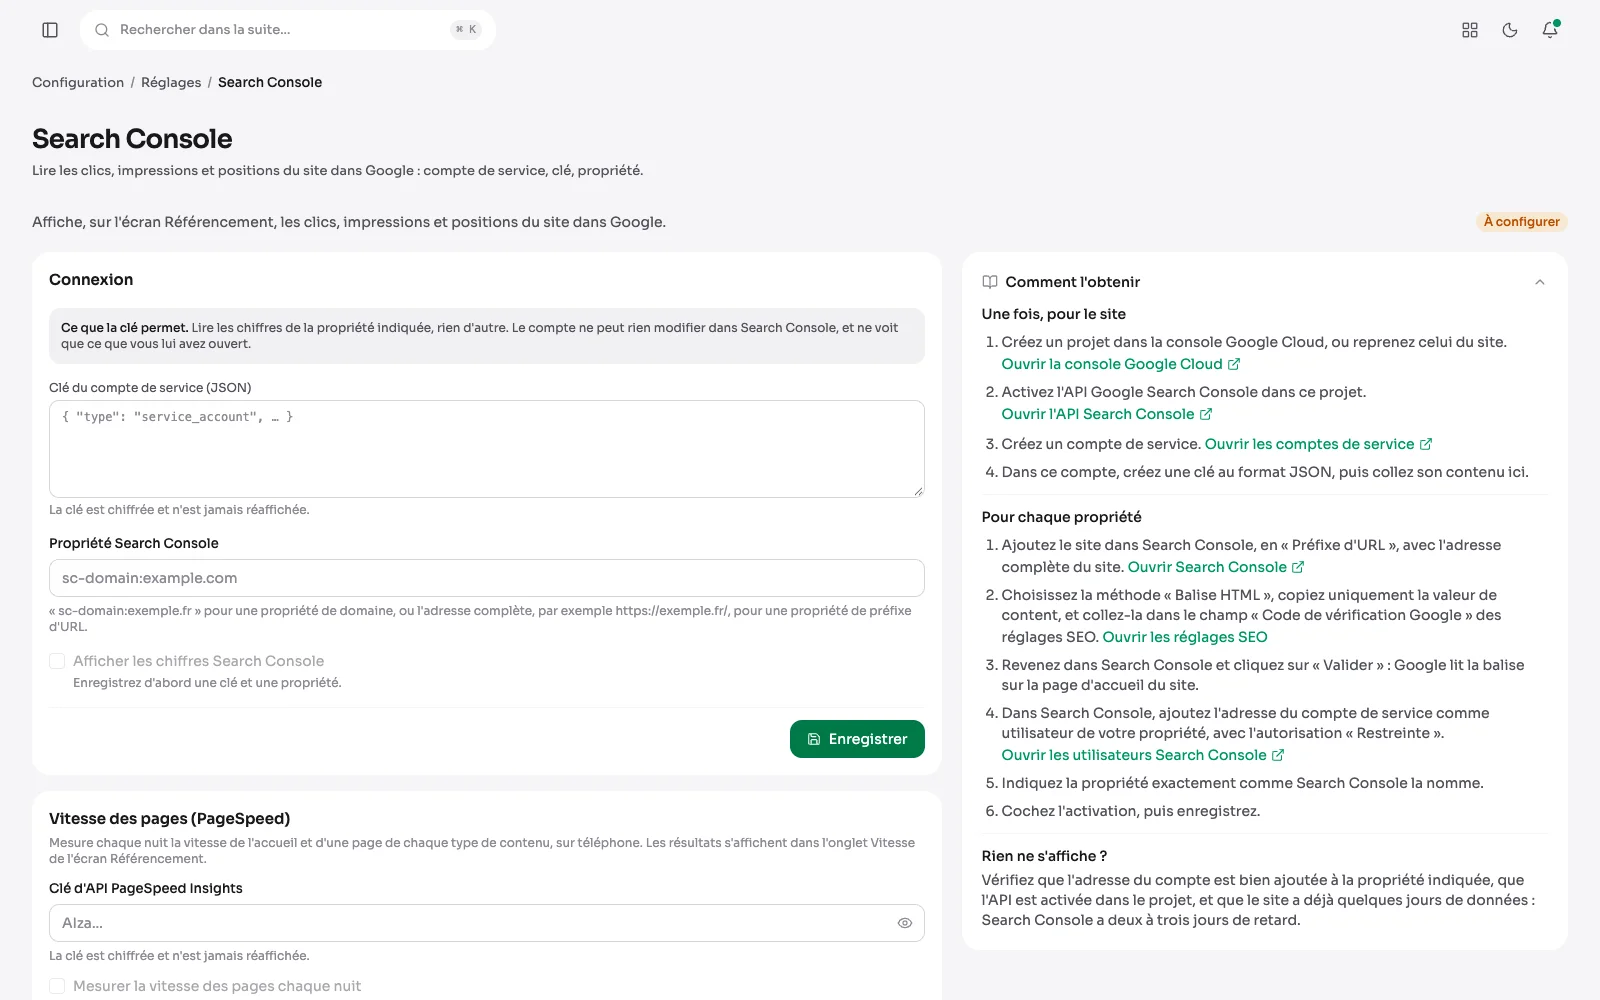Click the Rien ne s'affiche ? heading
Image resolution: width=1600 pixels, height=1000 pixels.
coord(1044,856)
